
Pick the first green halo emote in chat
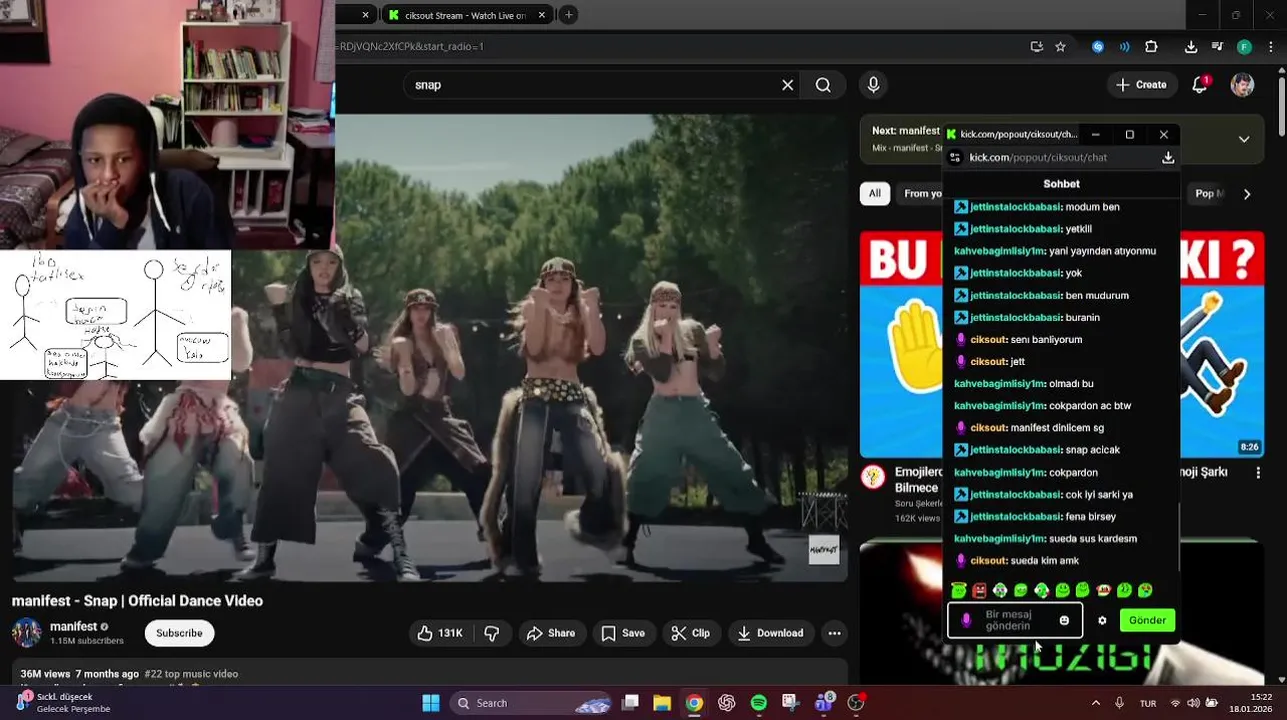click(x=959, y=590)
